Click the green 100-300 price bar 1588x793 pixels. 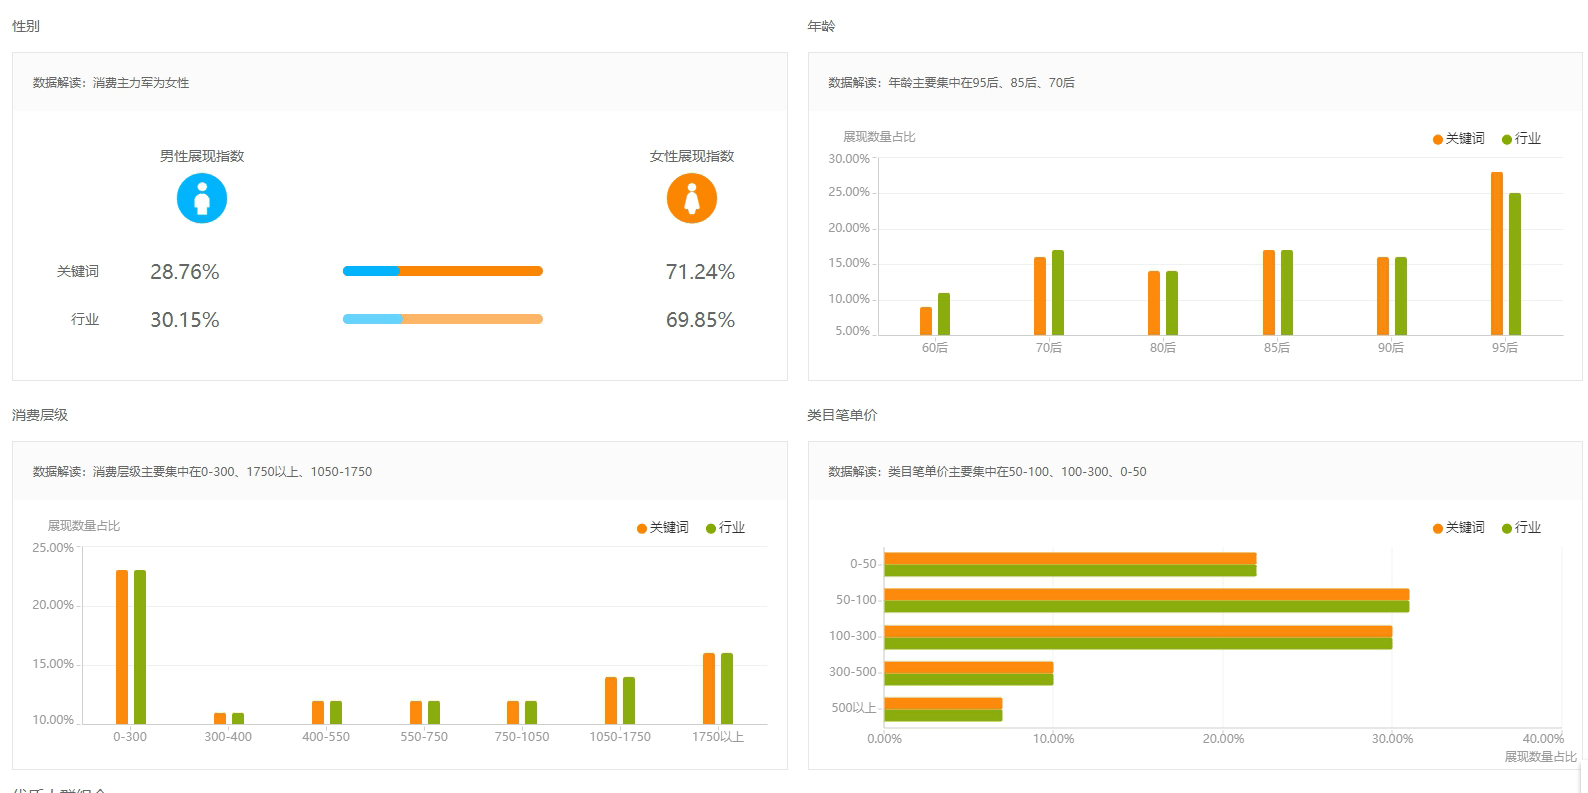point(1138,644)
